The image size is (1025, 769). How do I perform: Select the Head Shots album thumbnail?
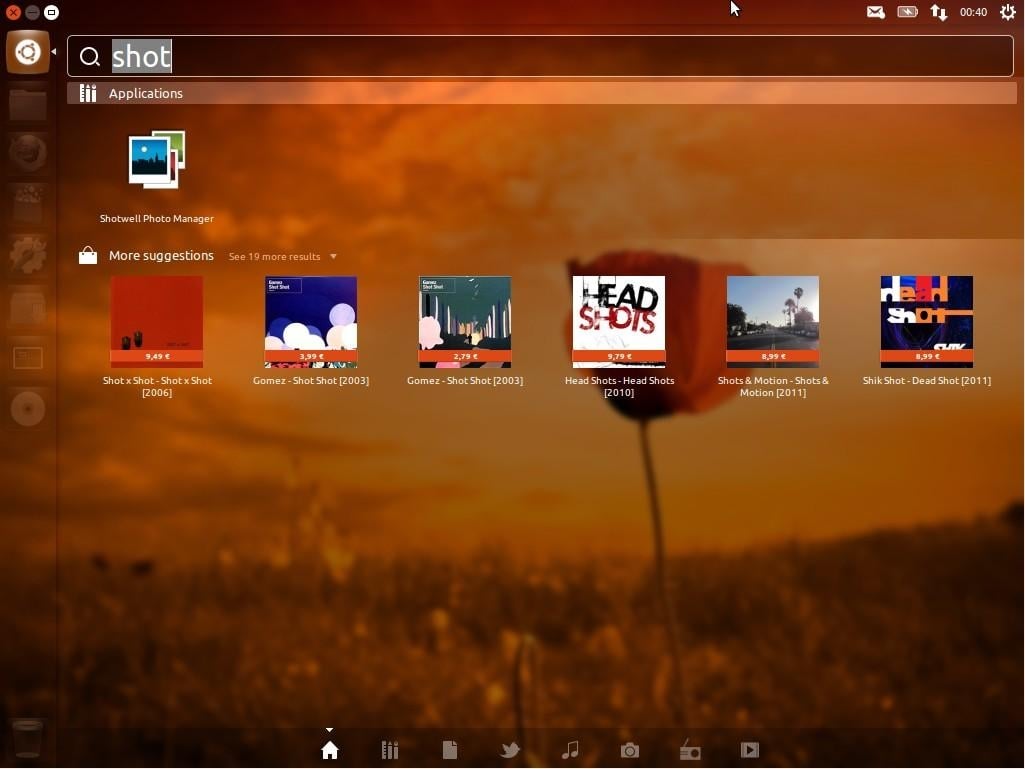point(618,320)
